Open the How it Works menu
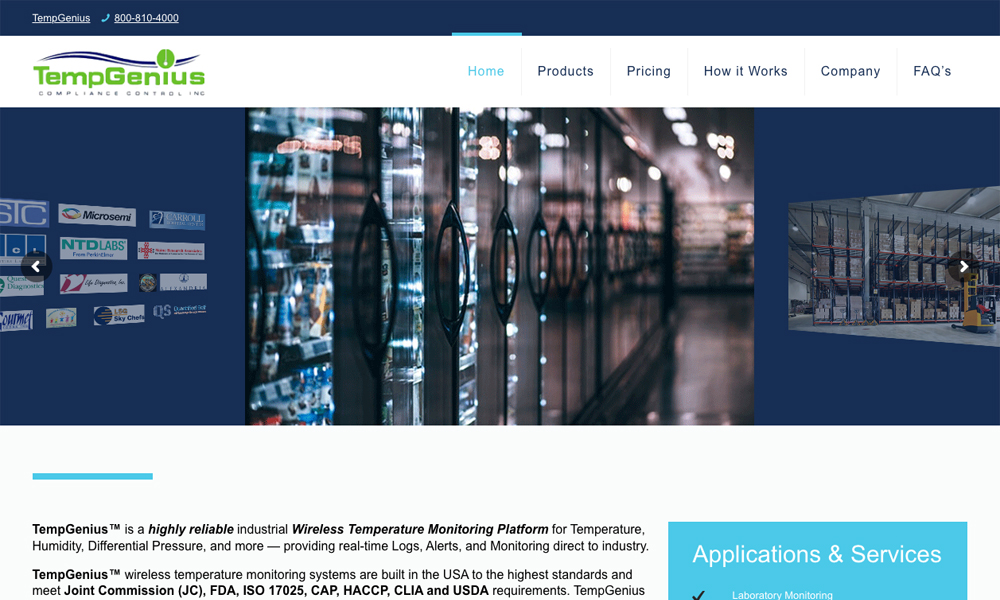 [745, 71]
